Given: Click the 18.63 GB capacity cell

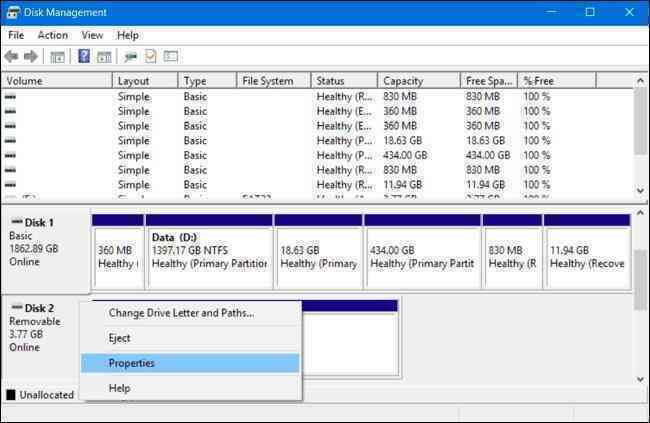Looking at the screenshot, I should click(x=403, y=141).
